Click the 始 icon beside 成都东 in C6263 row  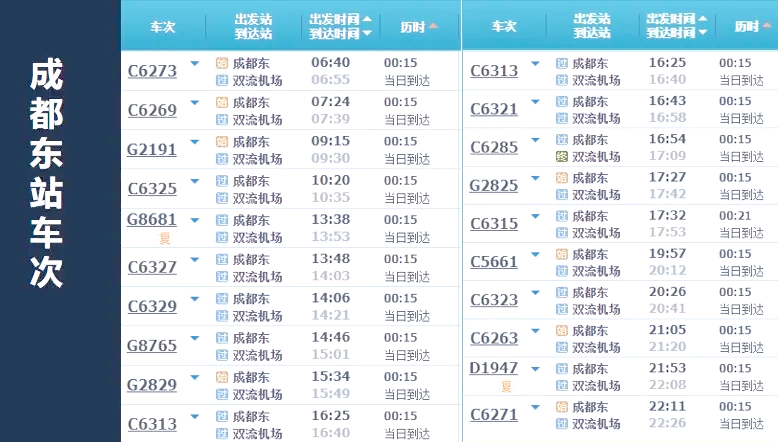(562, 331)
